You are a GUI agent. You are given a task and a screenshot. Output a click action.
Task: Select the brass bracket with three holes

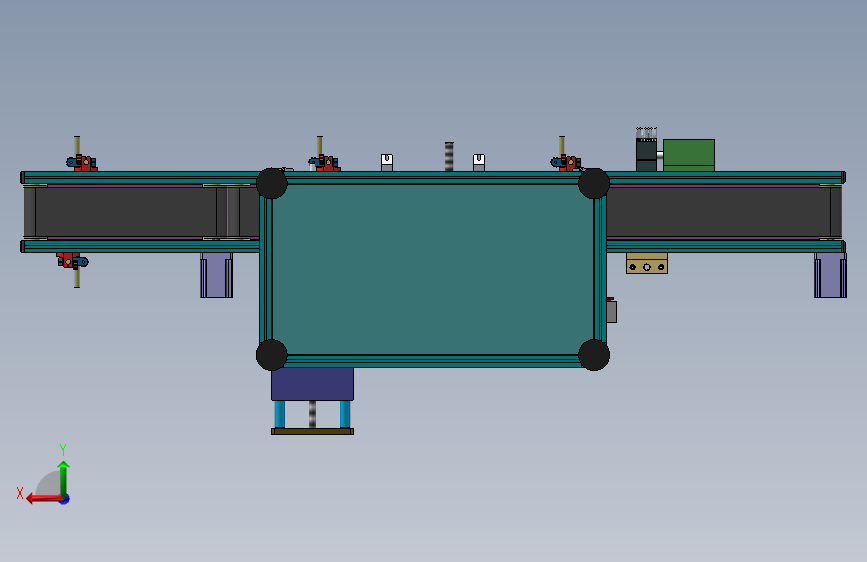647,264
